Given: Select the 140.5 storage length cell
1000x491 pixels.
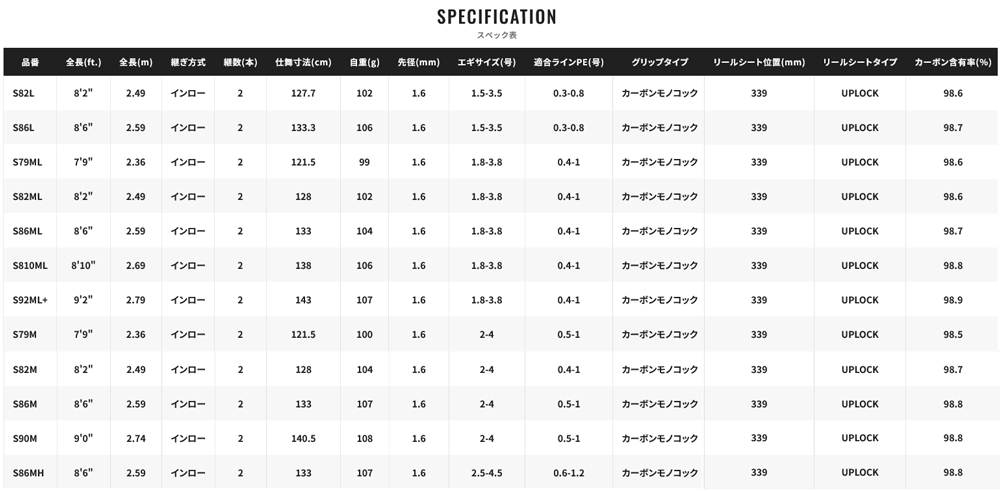Looking at the screenshot, I should point(304,438).
